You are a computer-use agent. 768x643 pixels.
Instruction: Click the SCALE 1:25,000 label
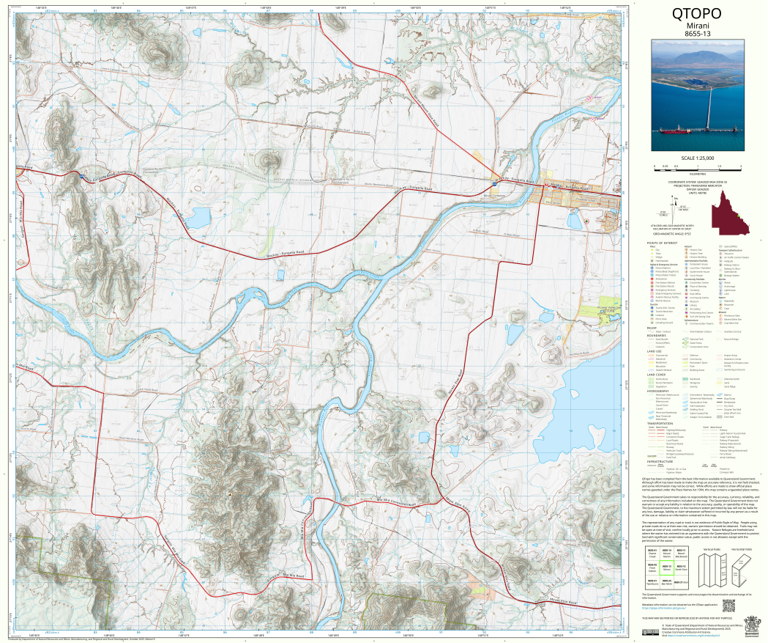click(x=697, y=158)
